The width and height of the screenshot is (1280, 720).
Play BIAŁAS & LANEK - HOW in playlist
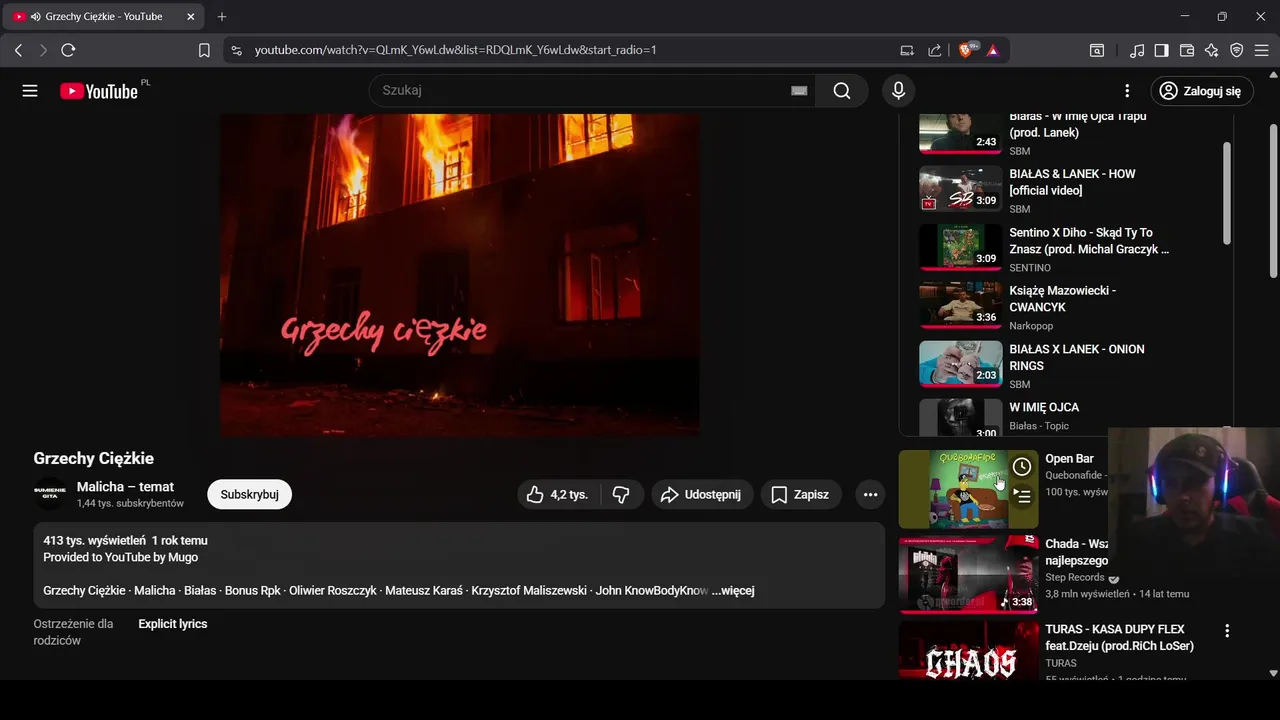point(1072,182)
